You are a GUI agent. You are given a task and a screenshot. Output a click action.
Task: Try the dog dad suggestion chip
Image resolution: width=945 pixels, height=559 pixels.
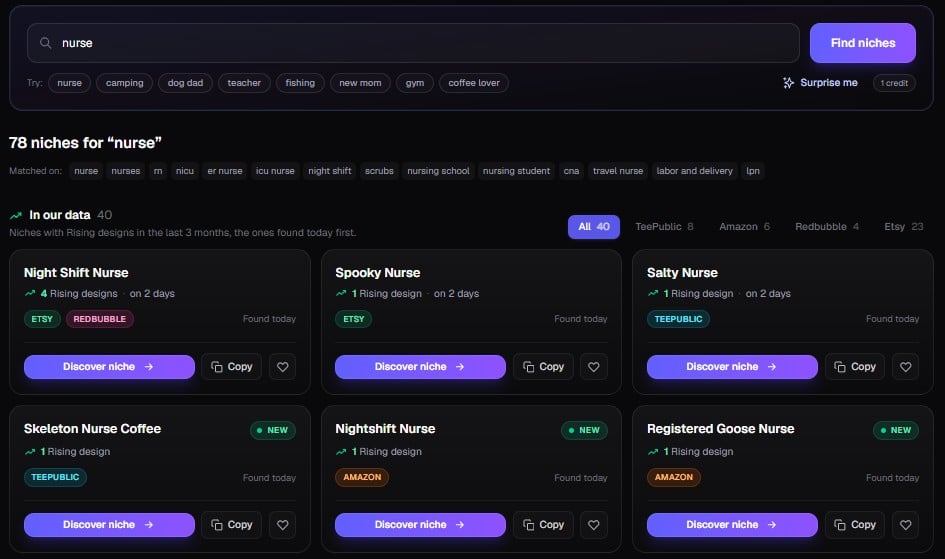186,83
